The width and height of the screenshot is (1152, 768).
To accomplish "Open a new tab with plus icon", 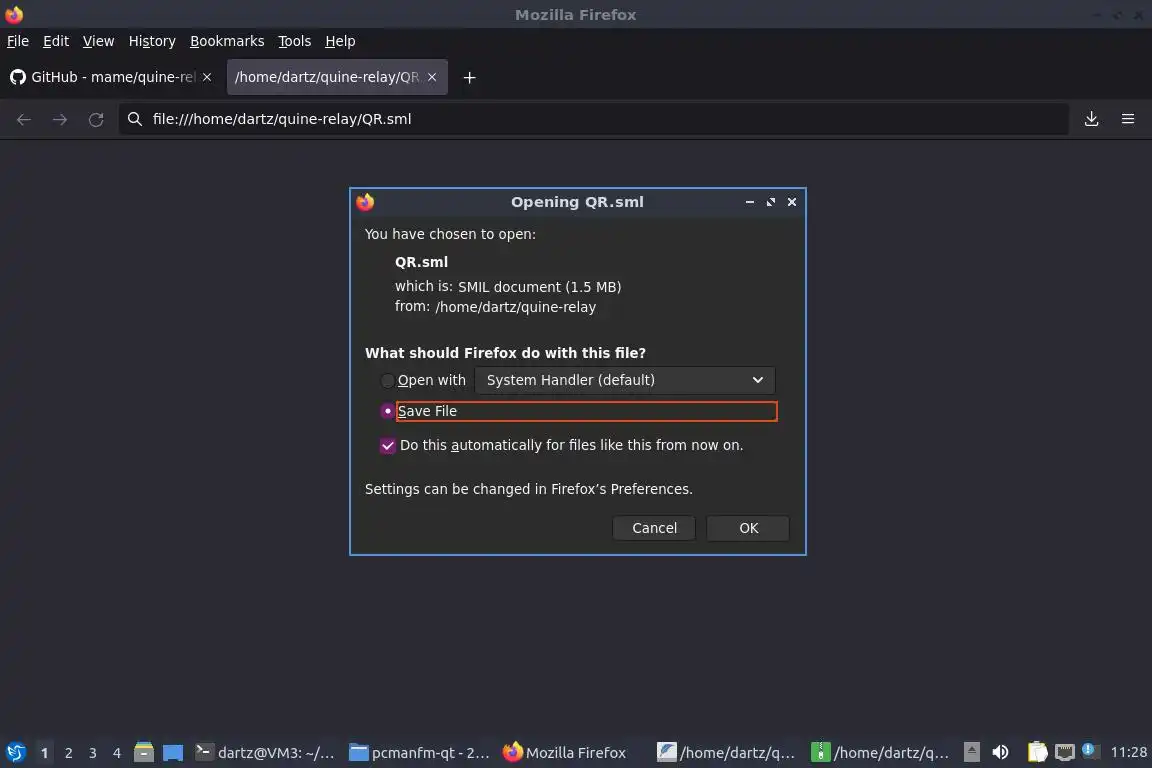I will pos(469,77).
